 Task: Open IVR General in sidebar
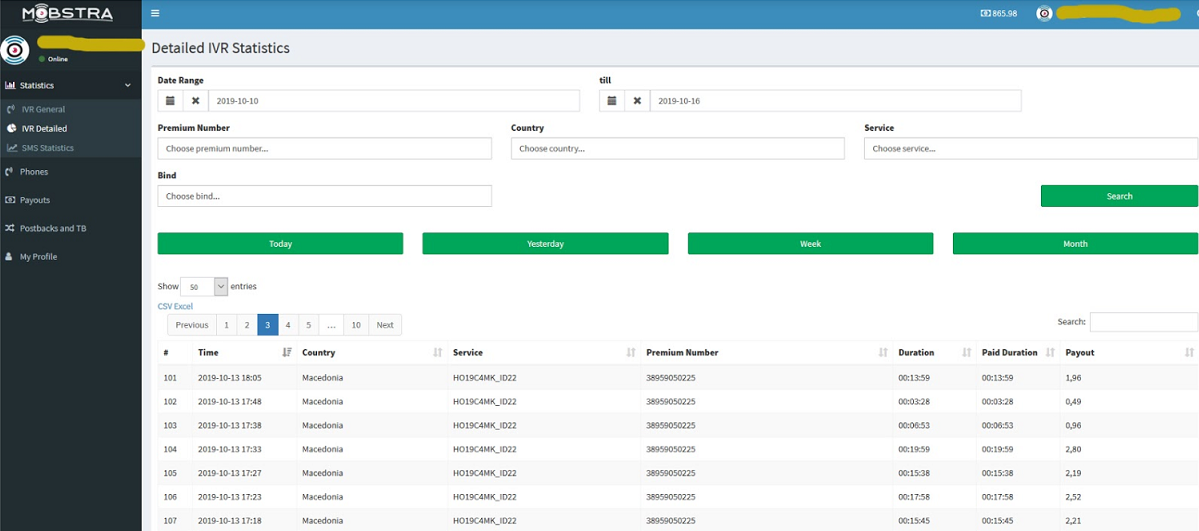[x=43, y=109]
